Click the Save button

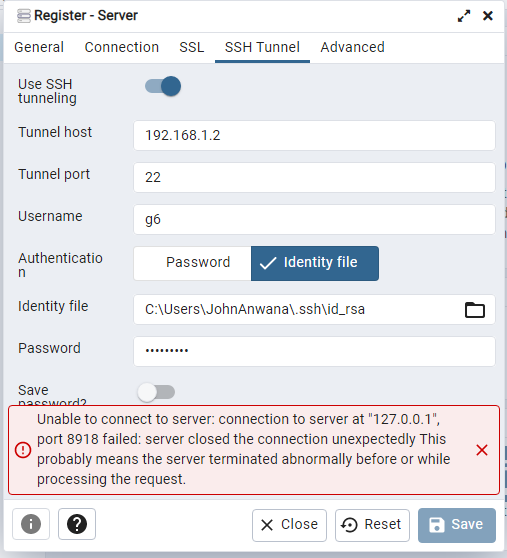[x=457, y=525]
